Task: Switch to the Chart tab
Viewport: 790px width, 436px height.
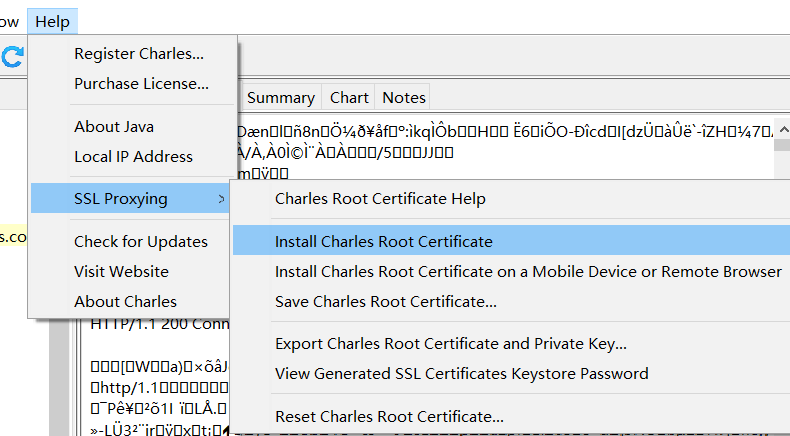Action: (349, 97)
